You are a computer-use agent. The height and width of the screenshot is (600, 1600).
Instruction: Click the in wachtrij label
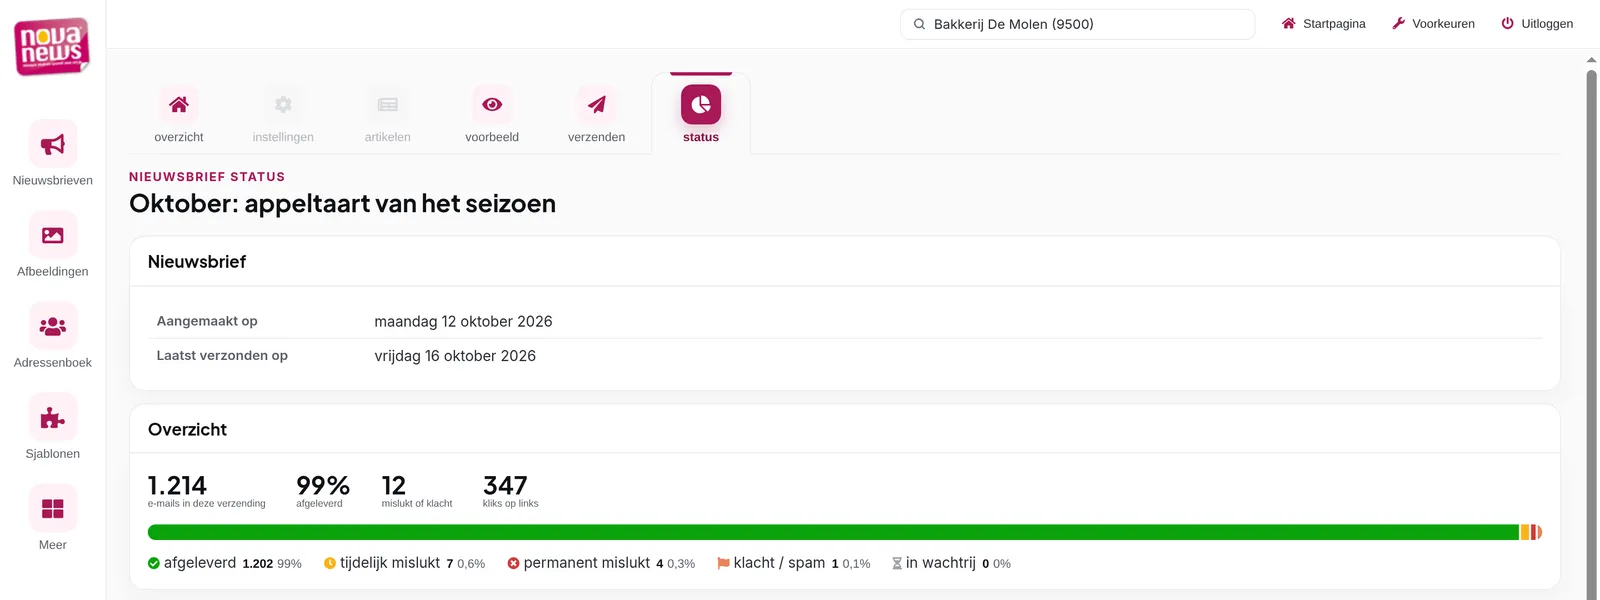[x=941, y=563]
